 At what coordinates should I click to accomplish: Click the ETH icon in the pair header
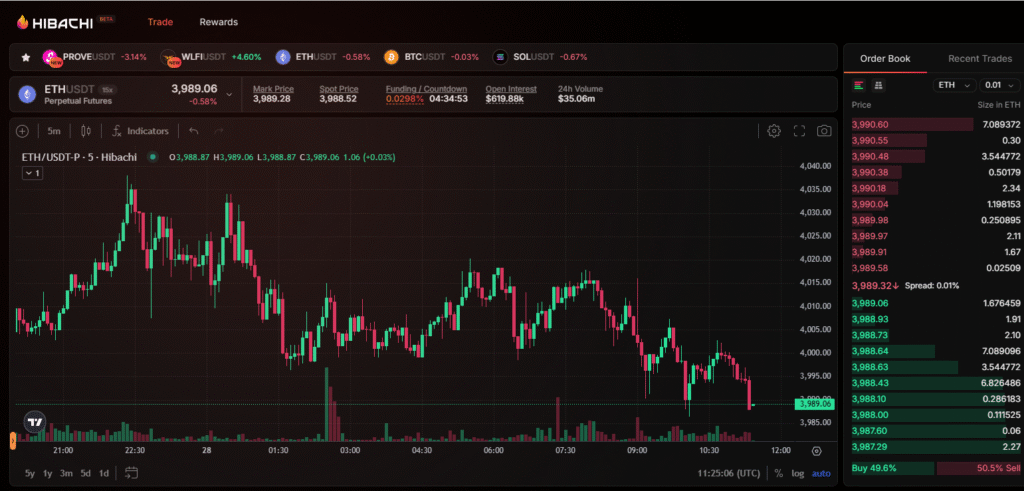click(27, 95)
